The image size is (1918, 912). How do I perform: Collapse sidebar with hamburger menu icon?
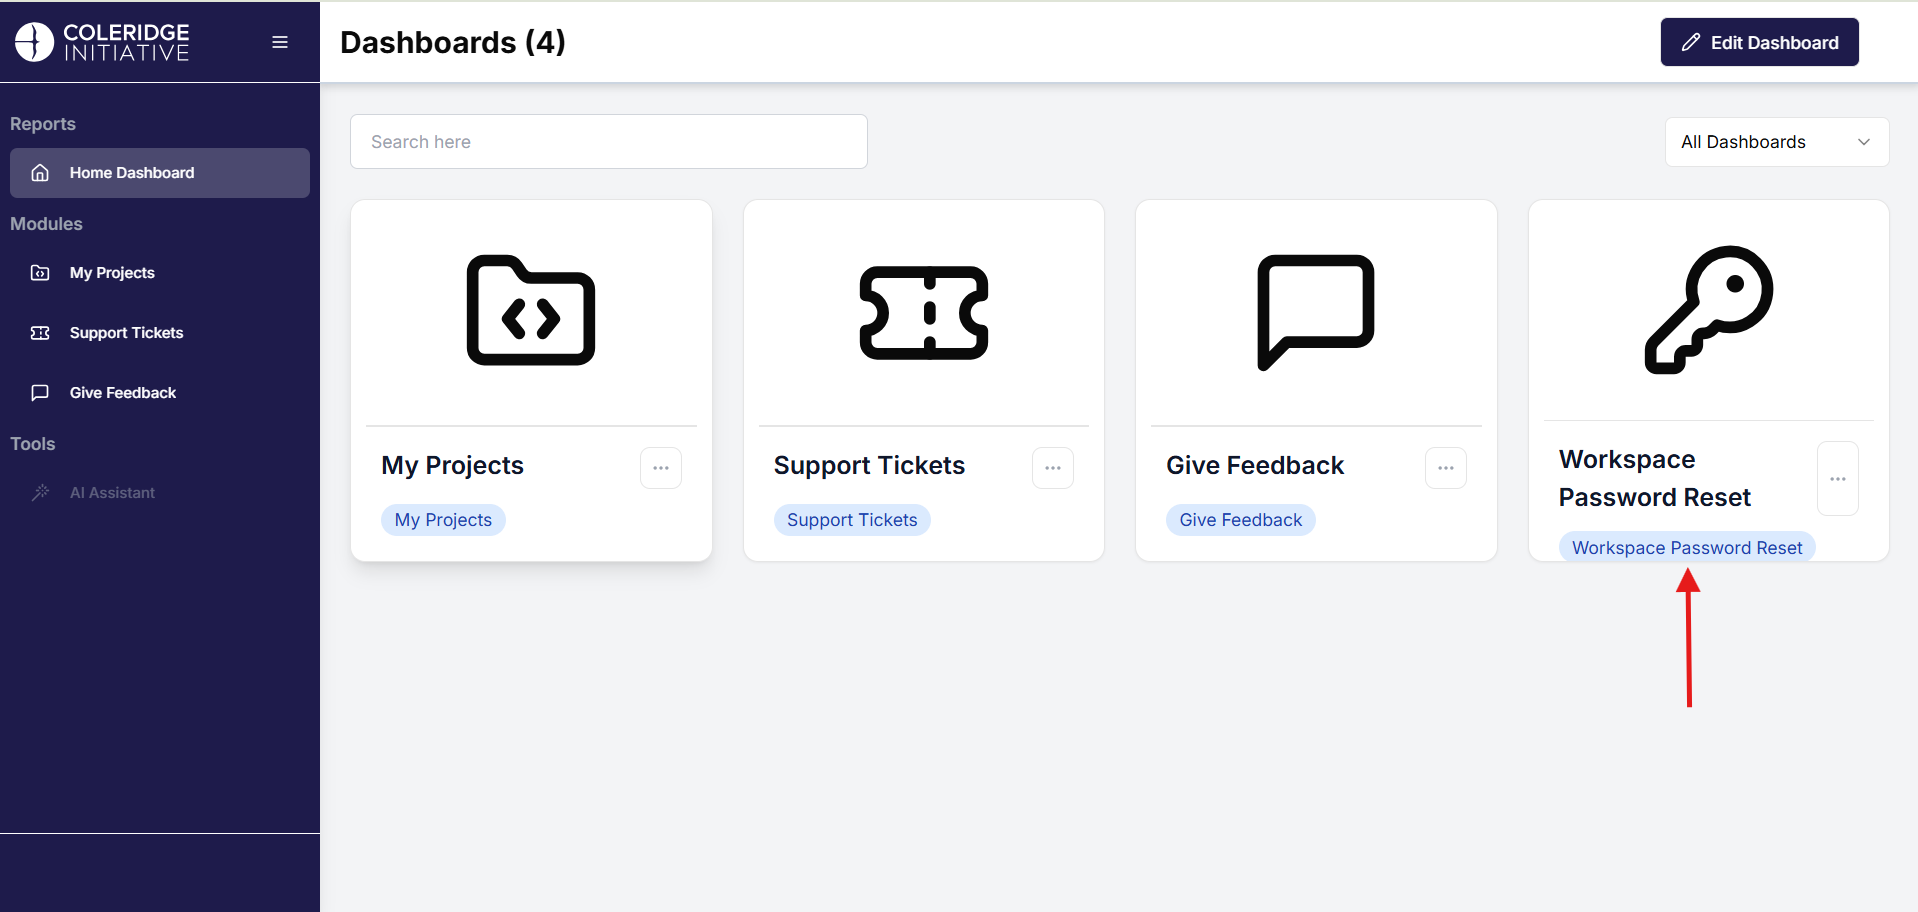(280, 42)
